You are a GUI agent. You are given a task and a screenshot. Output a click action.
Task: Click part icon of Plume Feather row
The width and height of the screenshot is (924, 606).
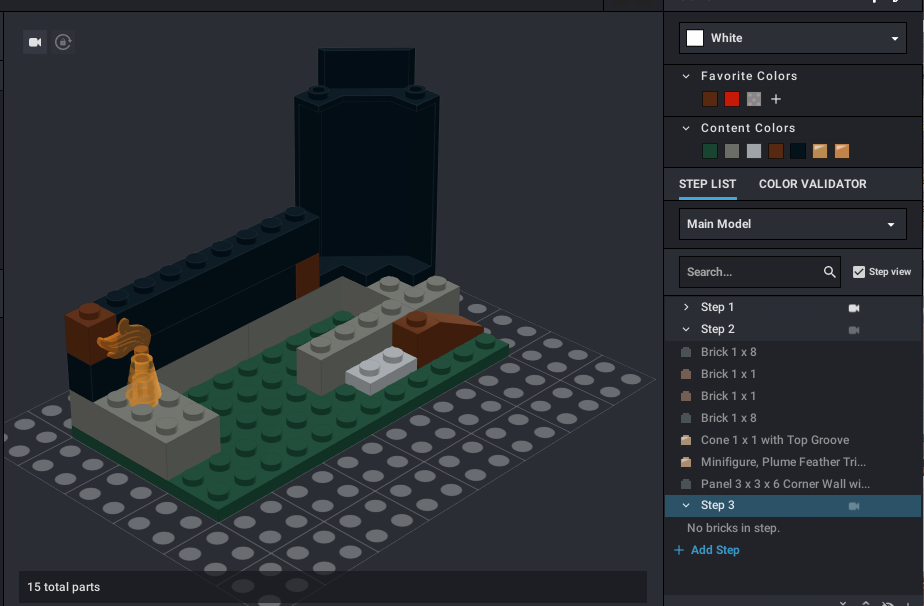pos(686,462)
